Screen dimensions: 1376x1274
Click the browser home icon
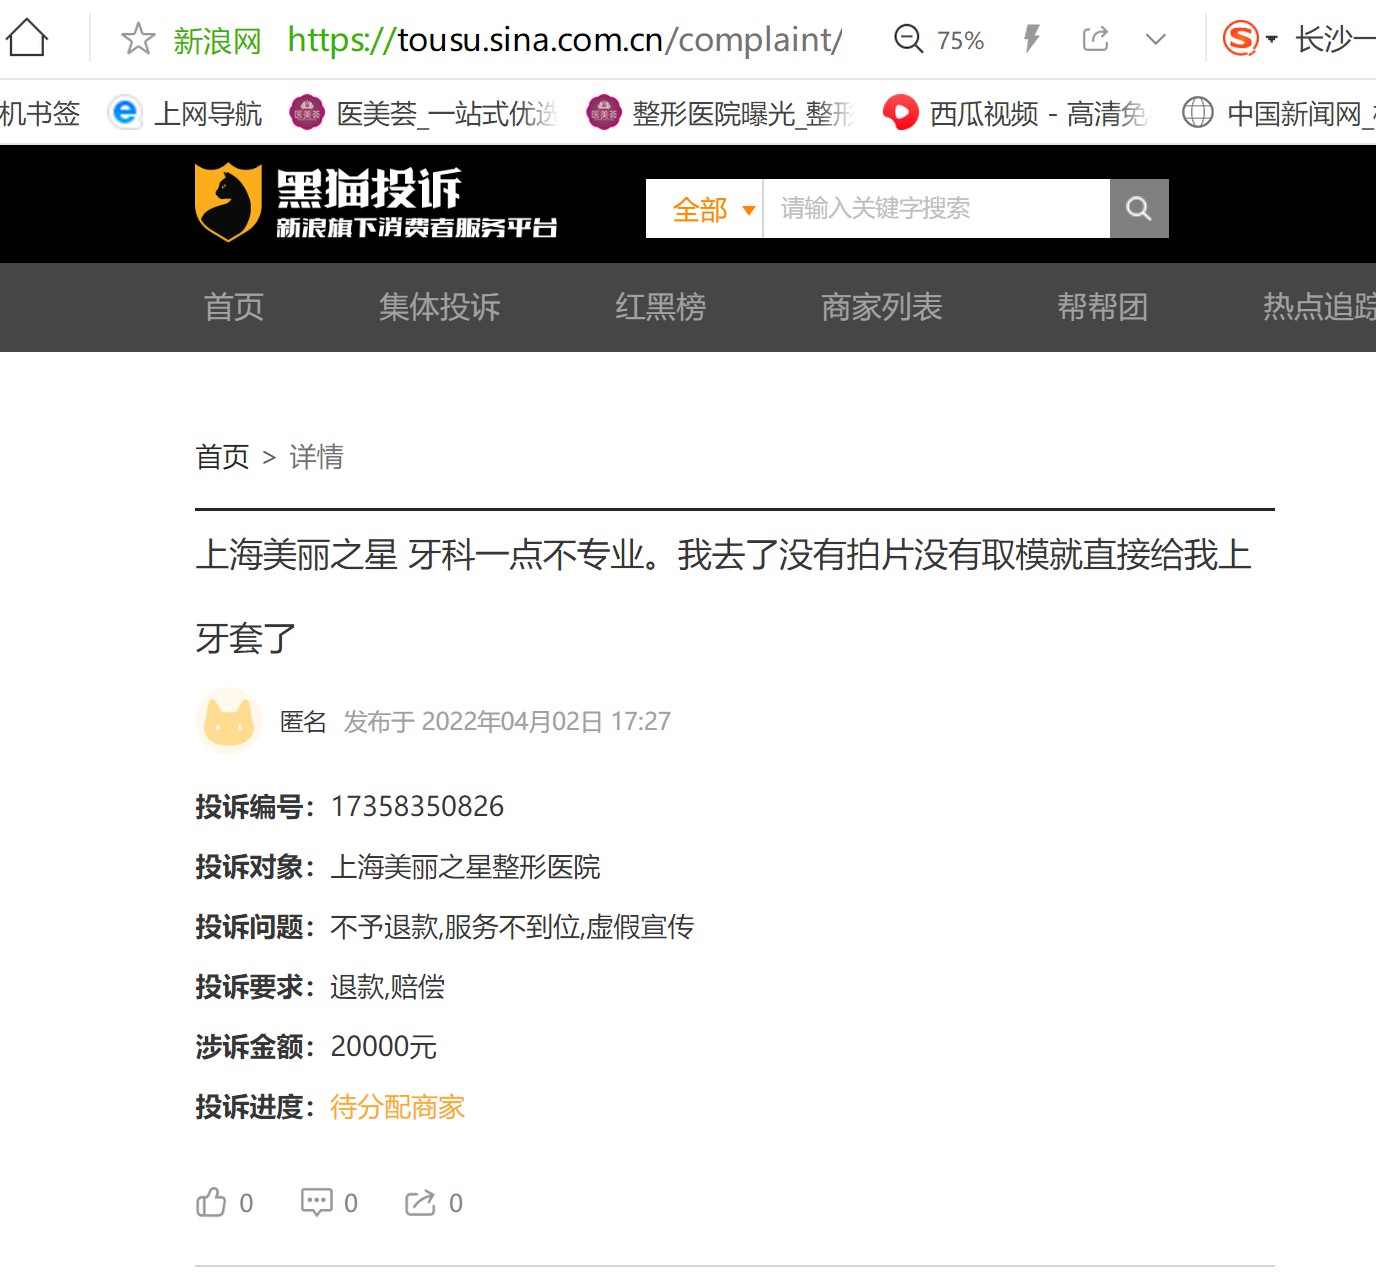pyautogui.click(x=27, y=39)
